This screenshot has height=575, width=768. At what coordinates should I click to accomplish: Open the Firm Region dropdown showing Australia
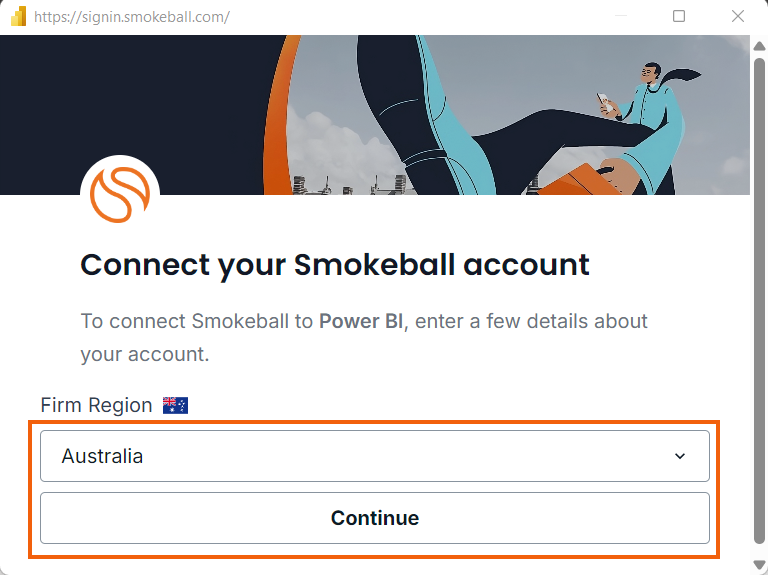(x=374, y=456)
